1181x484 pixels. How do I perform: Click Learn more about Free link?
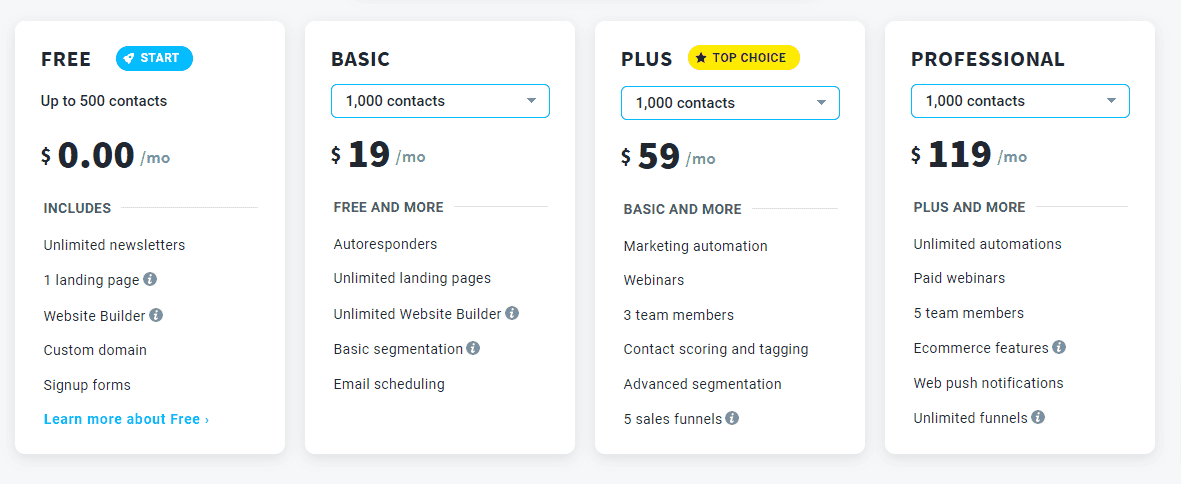127,419
